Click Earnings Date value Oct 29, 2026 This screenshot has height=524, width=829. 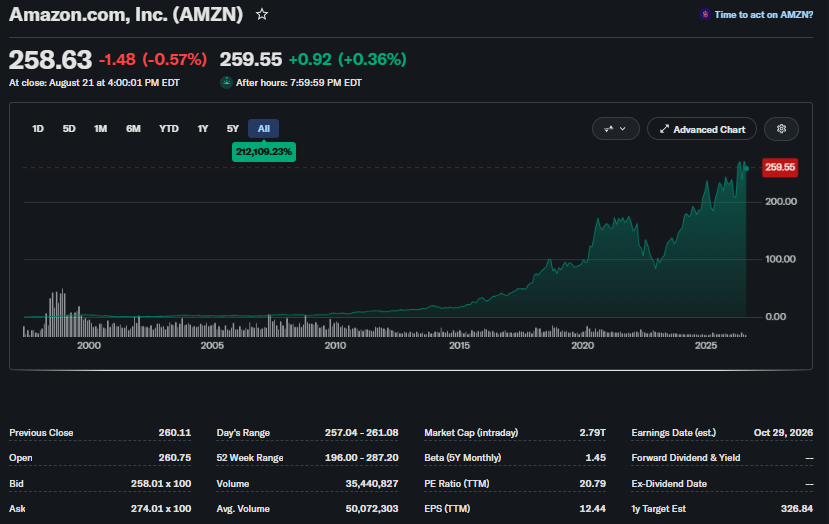click(783, 433)
